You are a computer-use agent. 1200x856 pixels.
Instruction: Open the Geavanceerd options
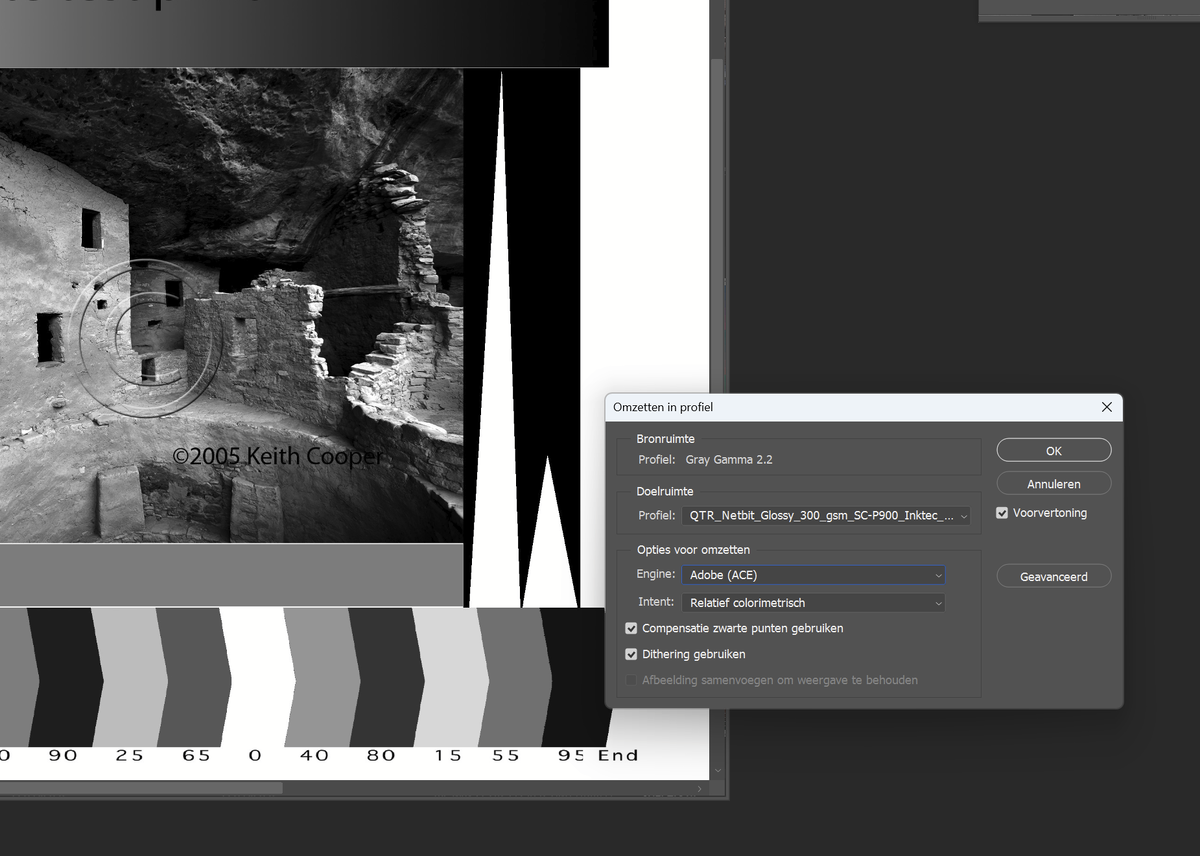tap(1053, 577)
